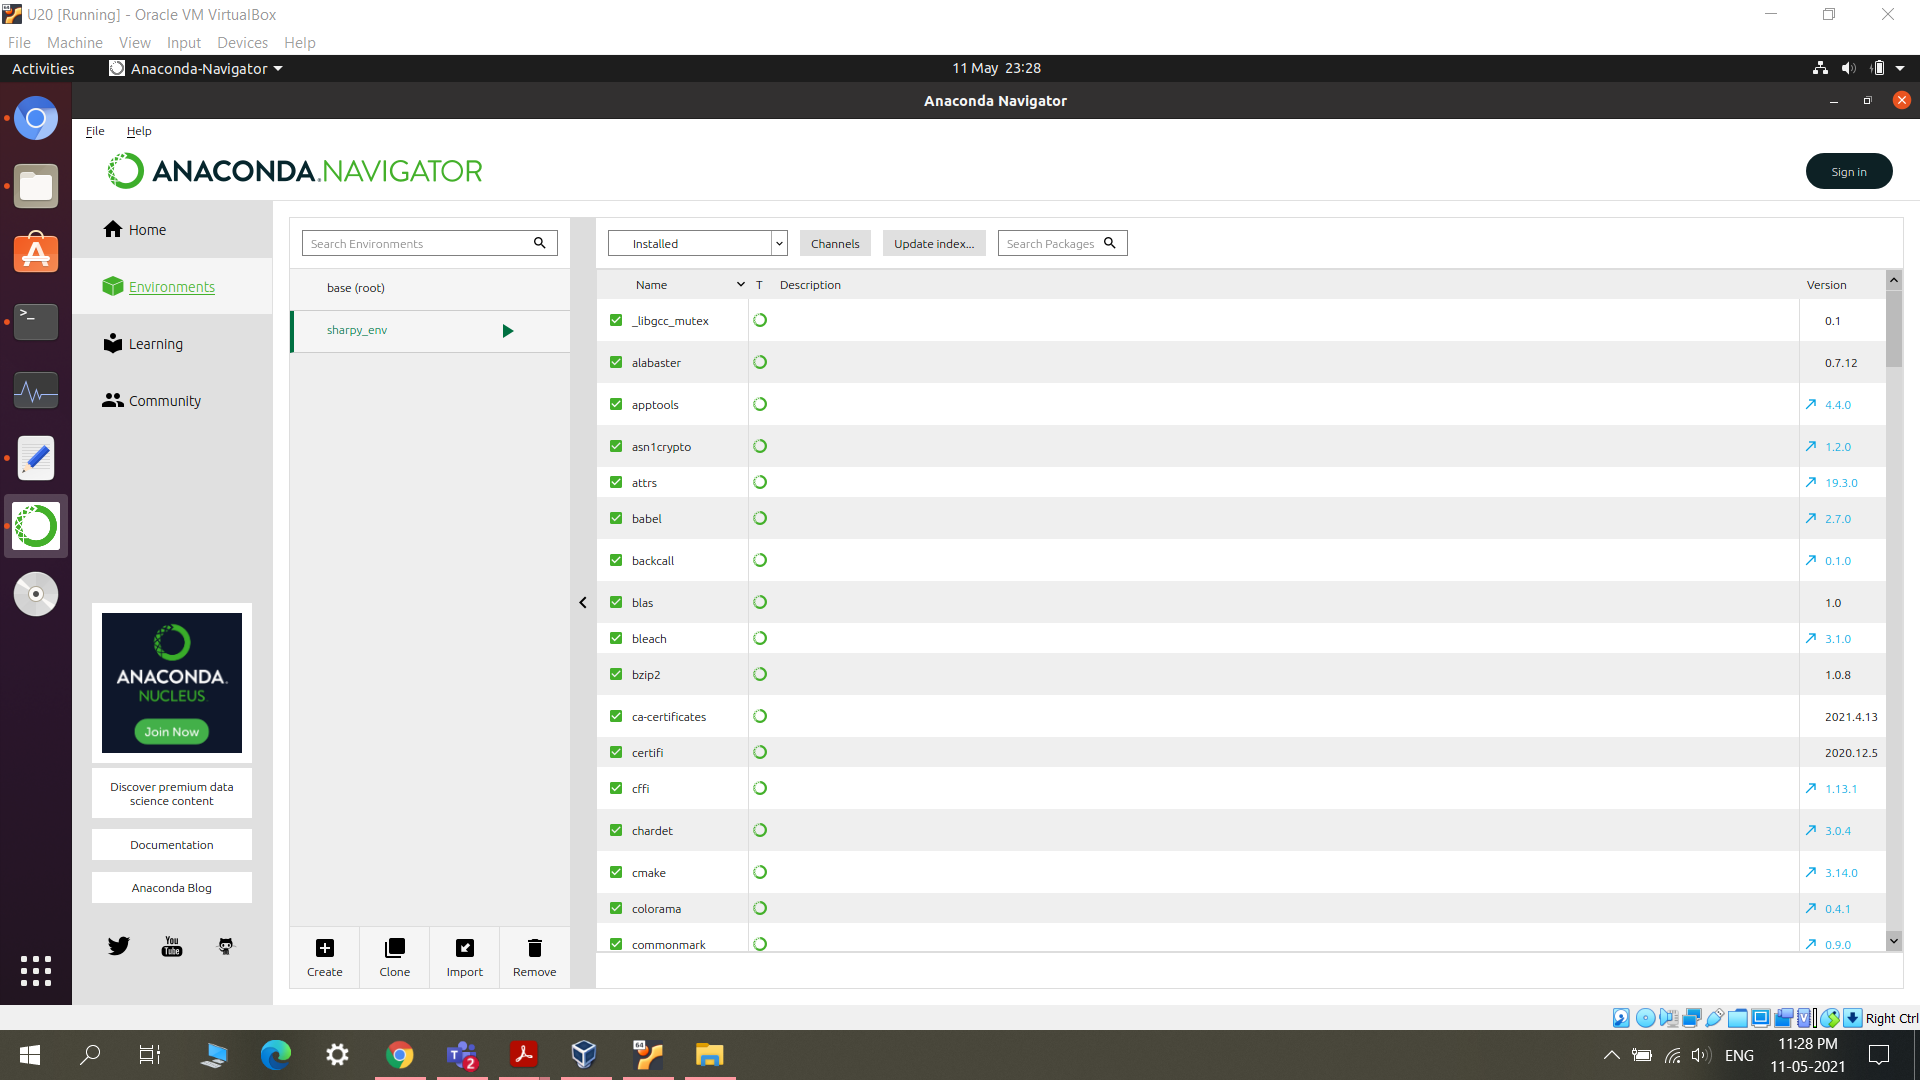Open Microsoft Edge in Windows taskbar
This screenshot has height=1080, width=1920.
(x=276, y=1054)
